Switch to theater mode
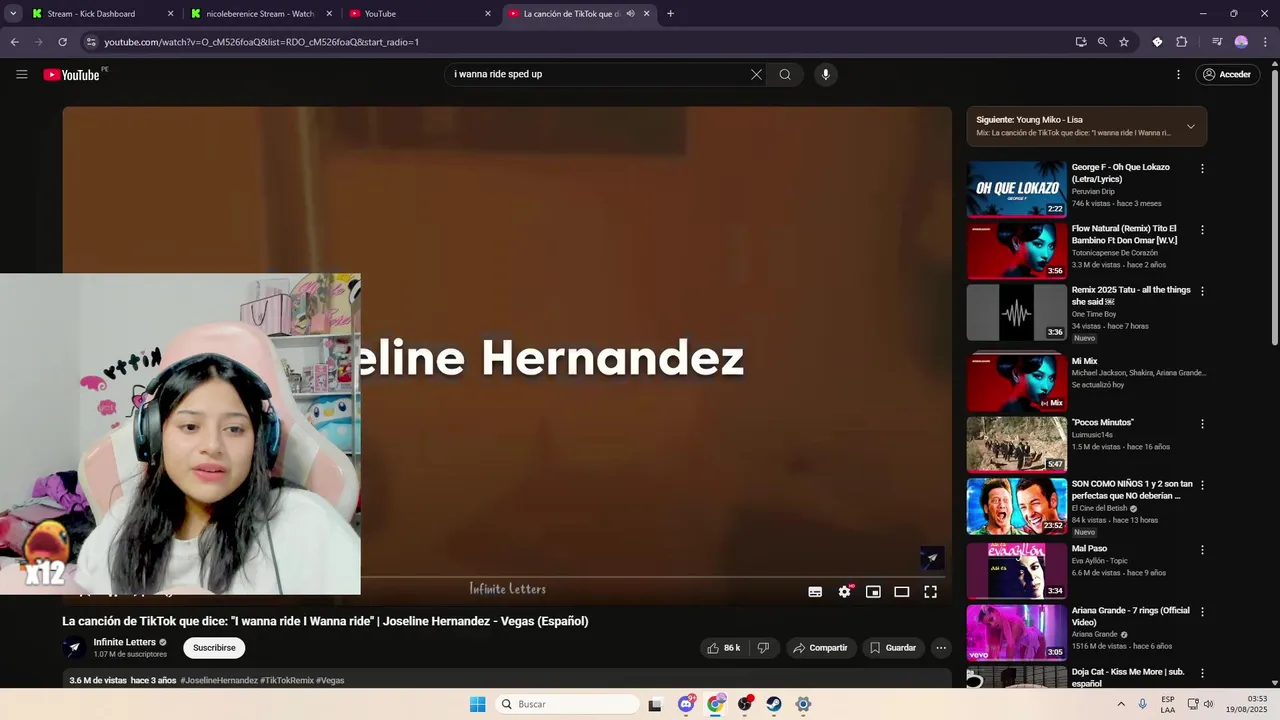This screenshot has height=720, width=1280. [901, 592]
